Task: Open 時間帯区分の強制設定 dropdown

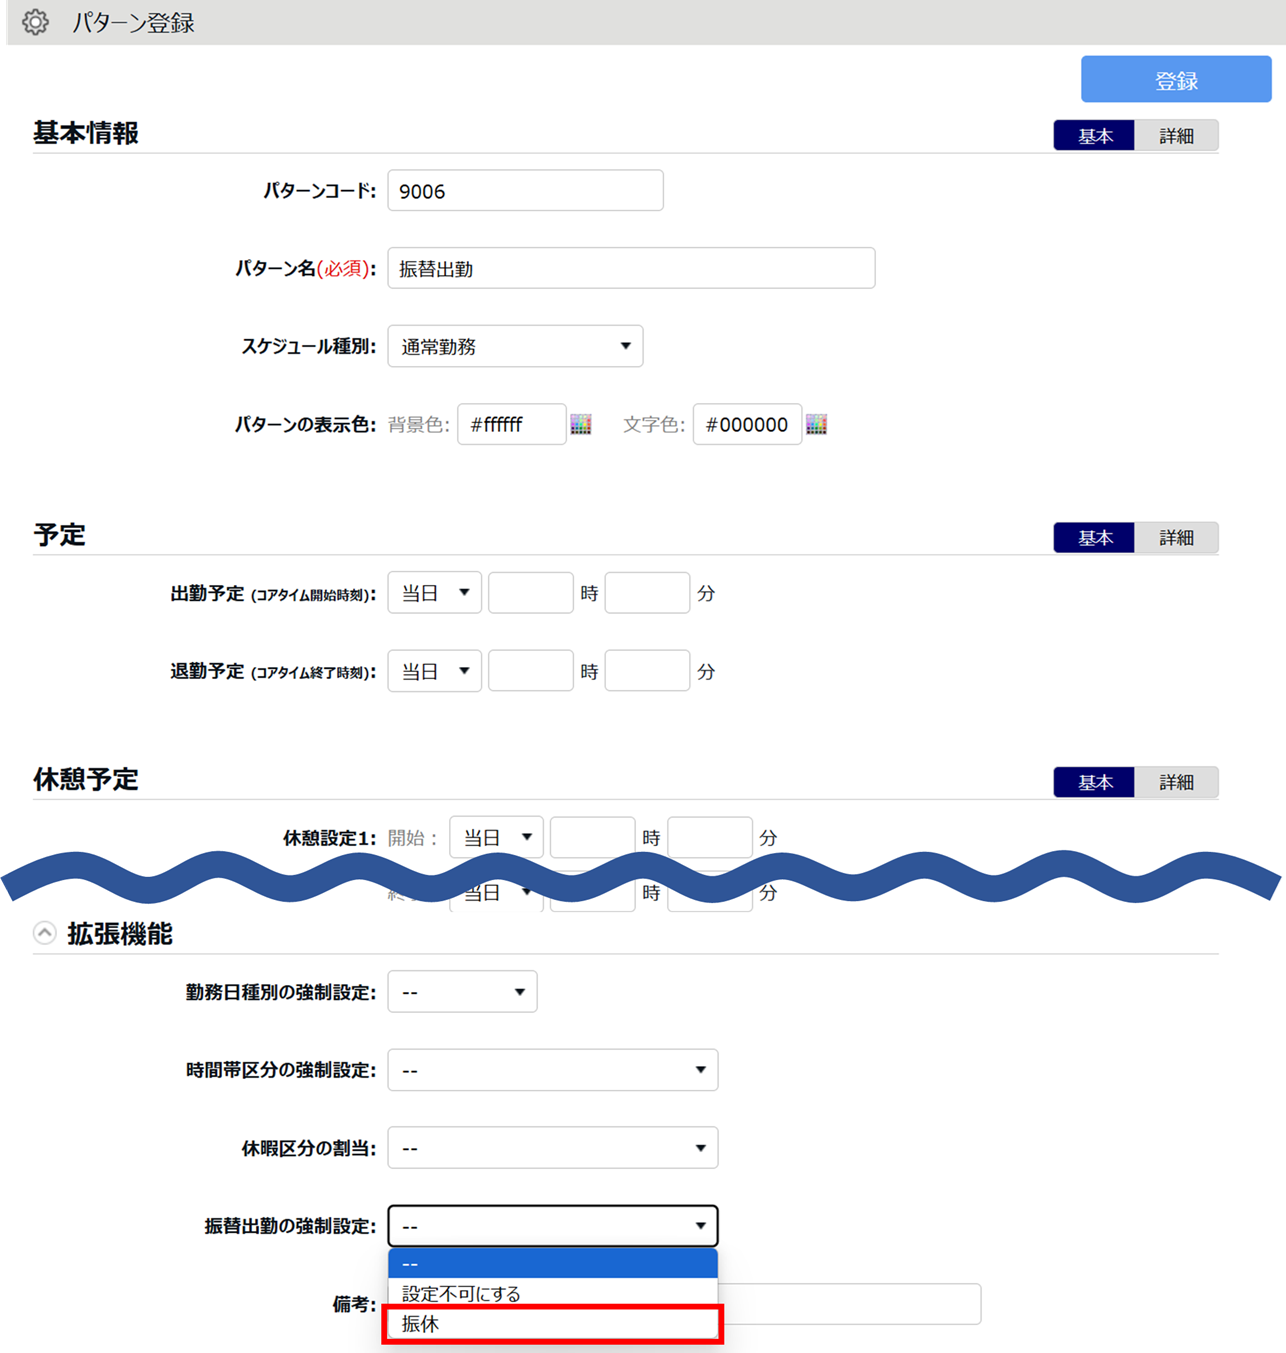Action: [553, 1070]
